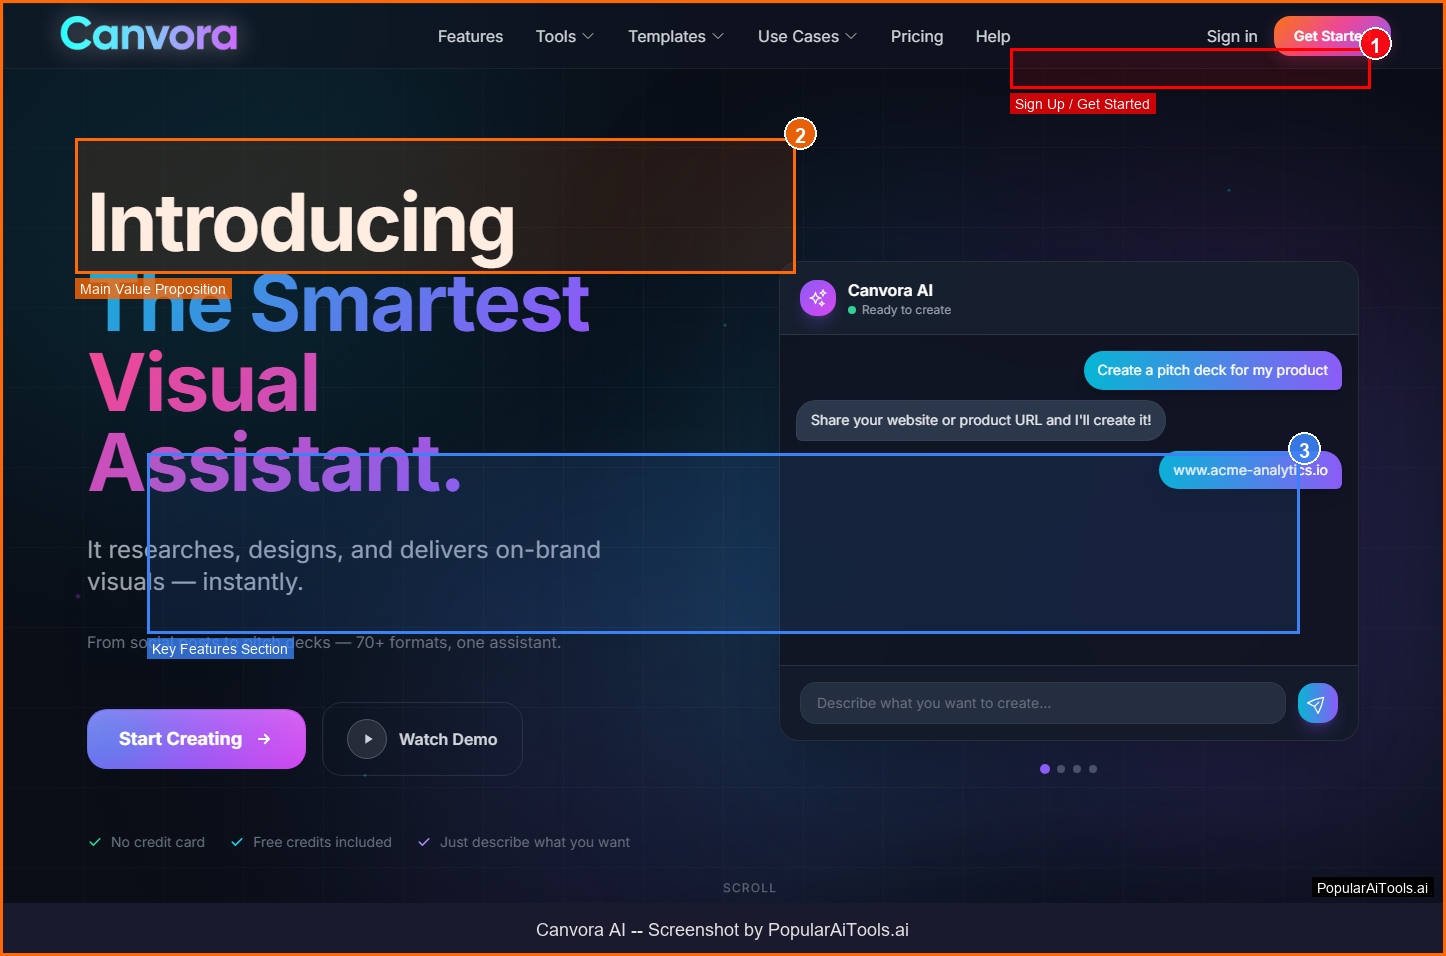Click the checkmark next to No credit card
The width and height of the screenshot is (1446, 956).
pos(95,842)
